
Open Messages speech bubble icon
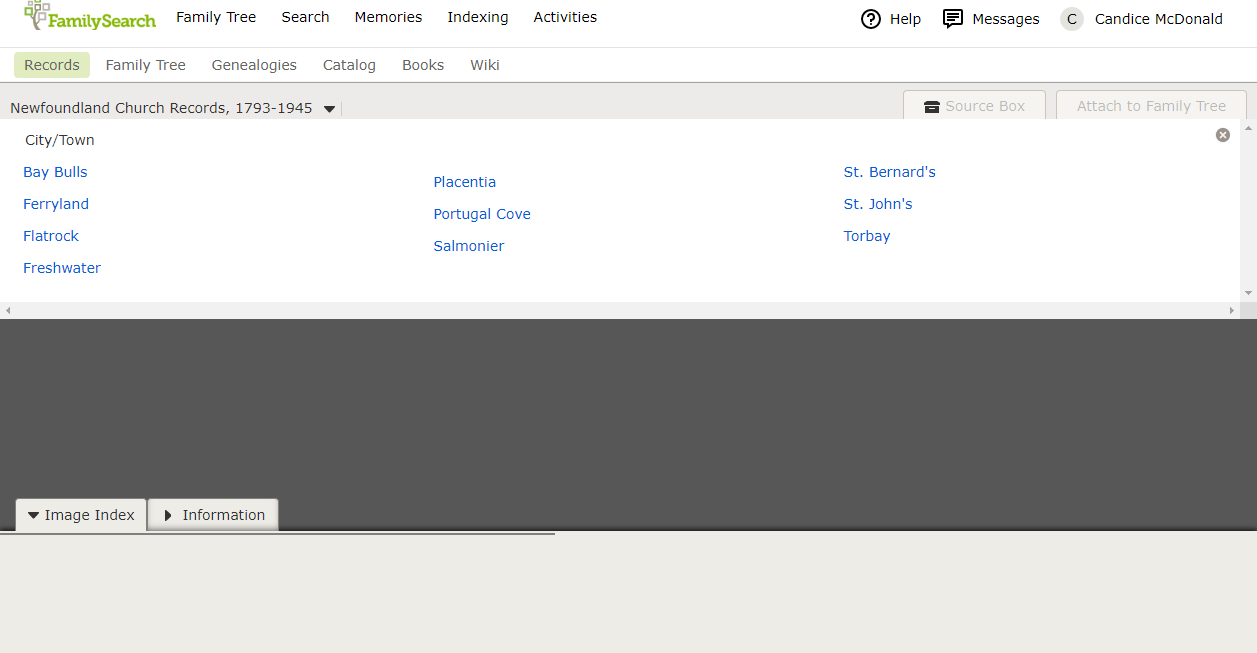coord(953,19)
